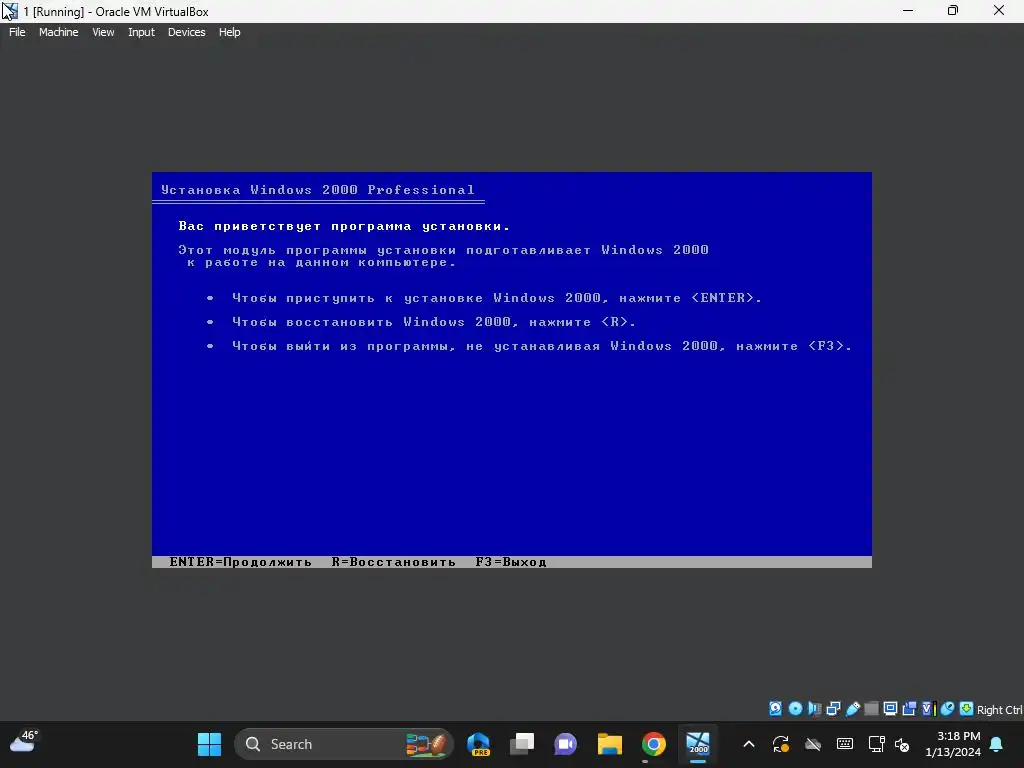
Task: Select the VirtualBox 2000 VM taskbar icon
Action: click(697, 744)
